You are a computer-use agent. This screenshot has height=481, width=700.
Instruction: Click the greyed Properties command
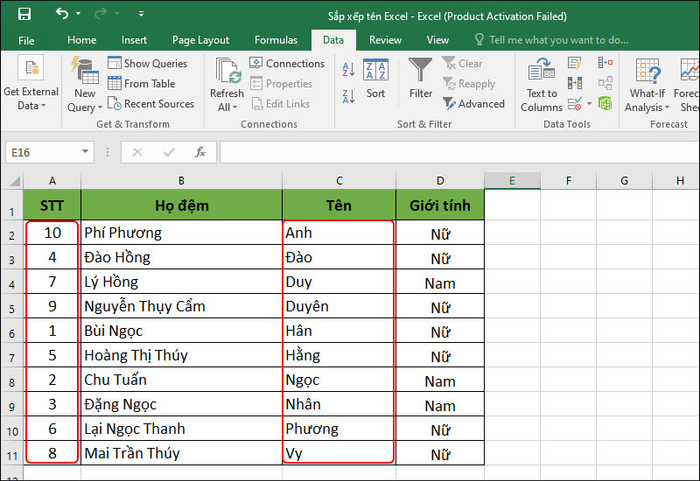click(x=281, y=84)
